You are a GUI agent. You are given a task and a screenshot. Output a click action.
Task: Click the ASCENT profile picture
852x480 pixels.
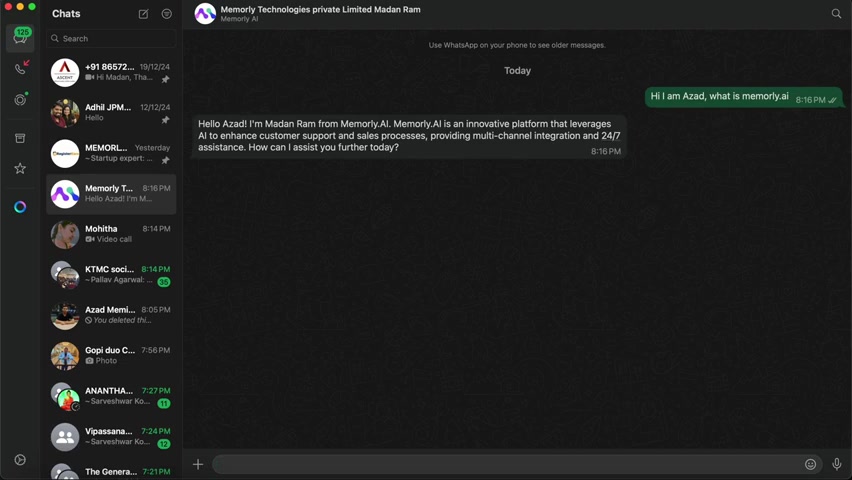65,72
